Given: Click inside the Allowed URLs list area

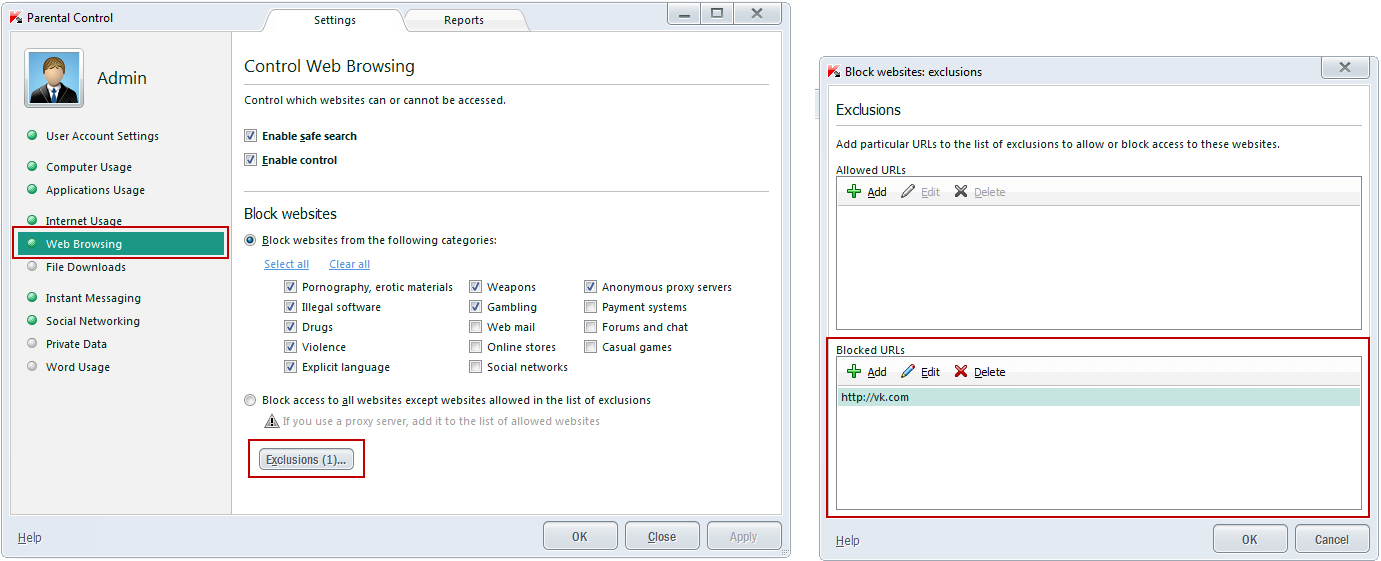Looking at the screenshot, I should pyautogui.click(x=1099, y=267).
